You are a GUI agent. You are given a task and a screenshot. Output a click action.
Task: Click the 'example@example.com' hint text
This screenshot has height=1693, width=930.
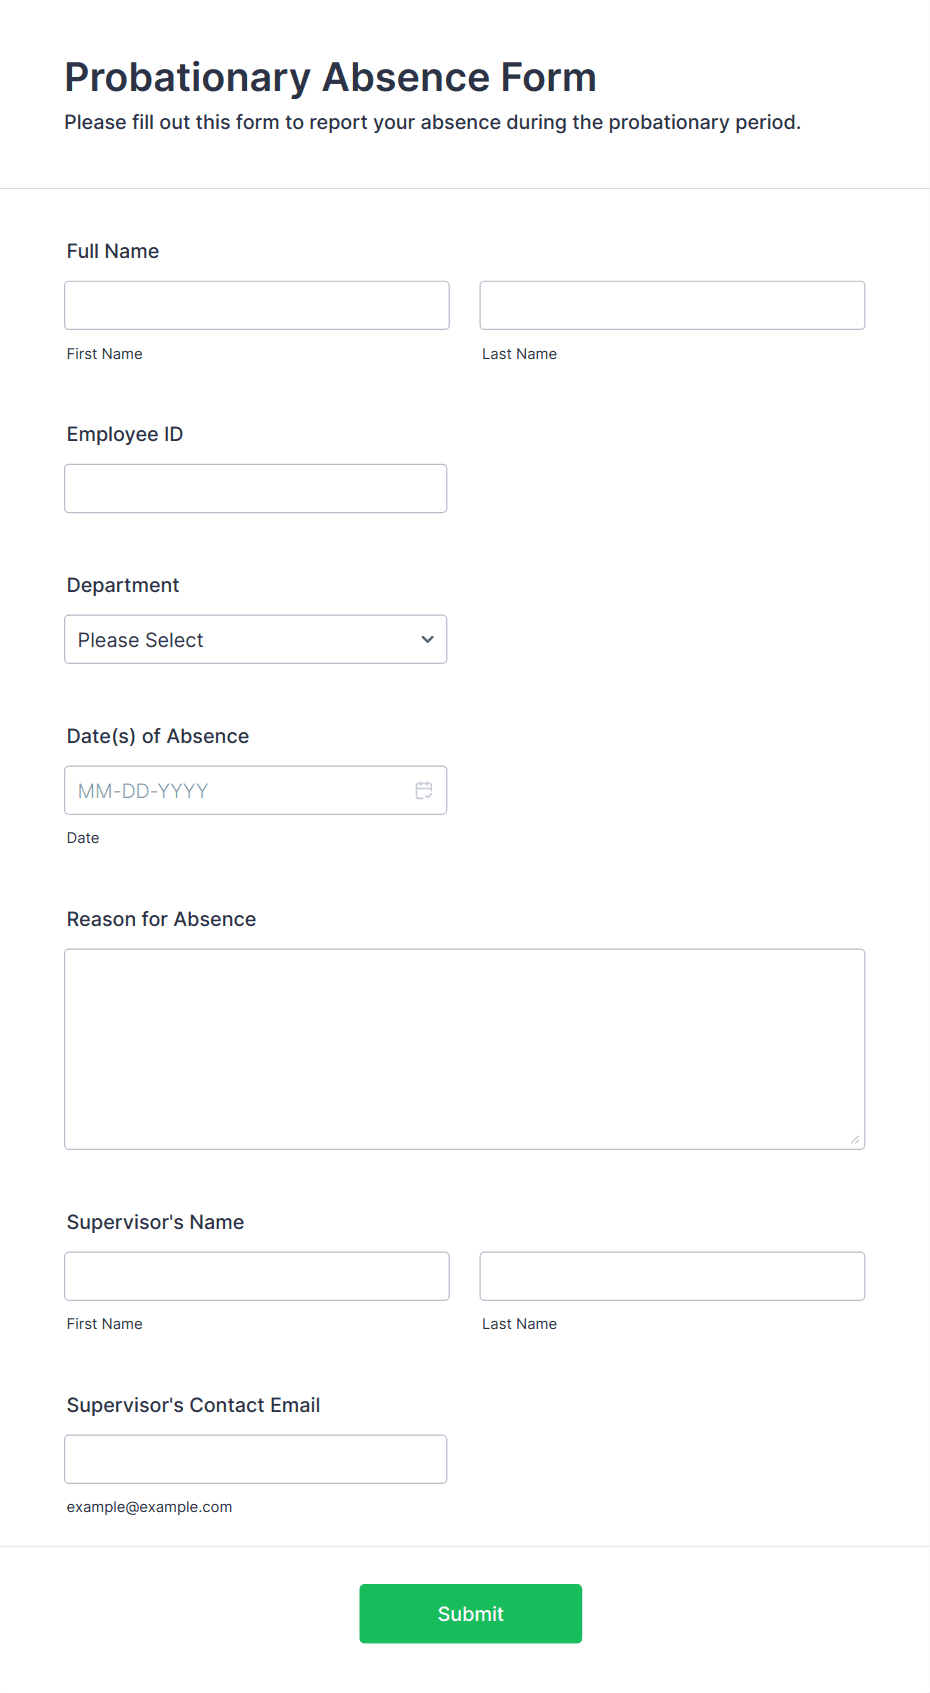[149, 1507]
